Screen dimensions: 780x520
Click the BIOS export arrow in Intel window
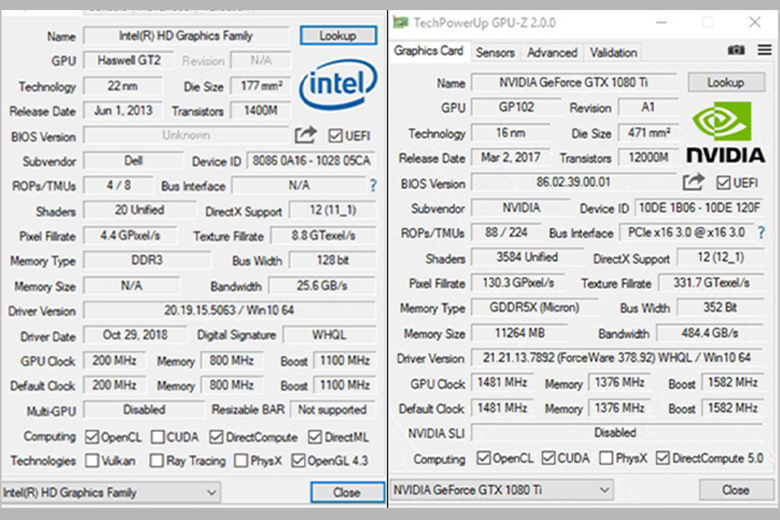pos(305,135)
